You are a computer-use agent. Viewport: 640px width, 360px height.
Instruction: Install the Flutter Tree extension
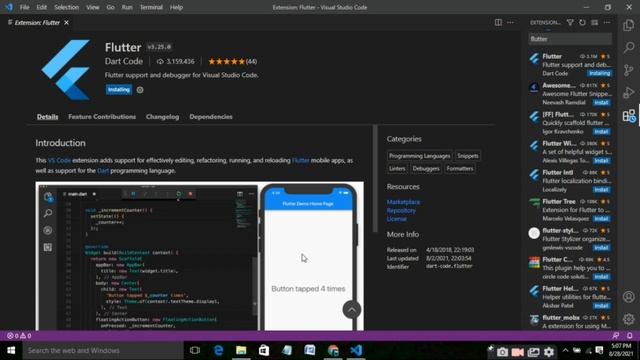click(x=601, y=219)
